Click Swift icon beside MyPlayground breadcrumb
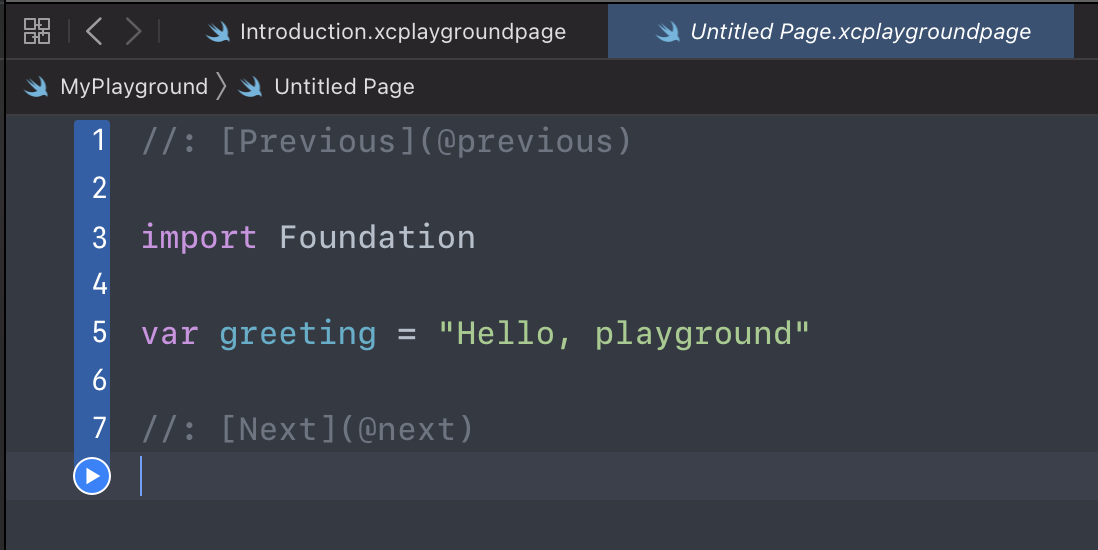 click(x=37, y=87)
